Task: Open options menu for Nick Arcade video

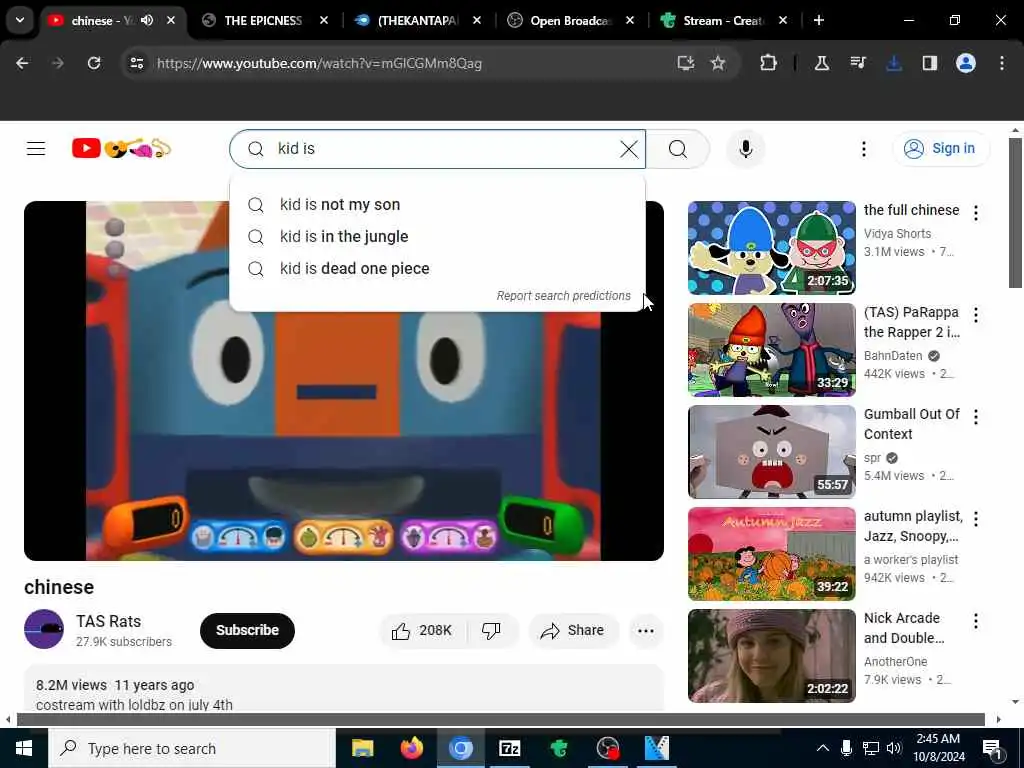Action: tap(976, 620)
